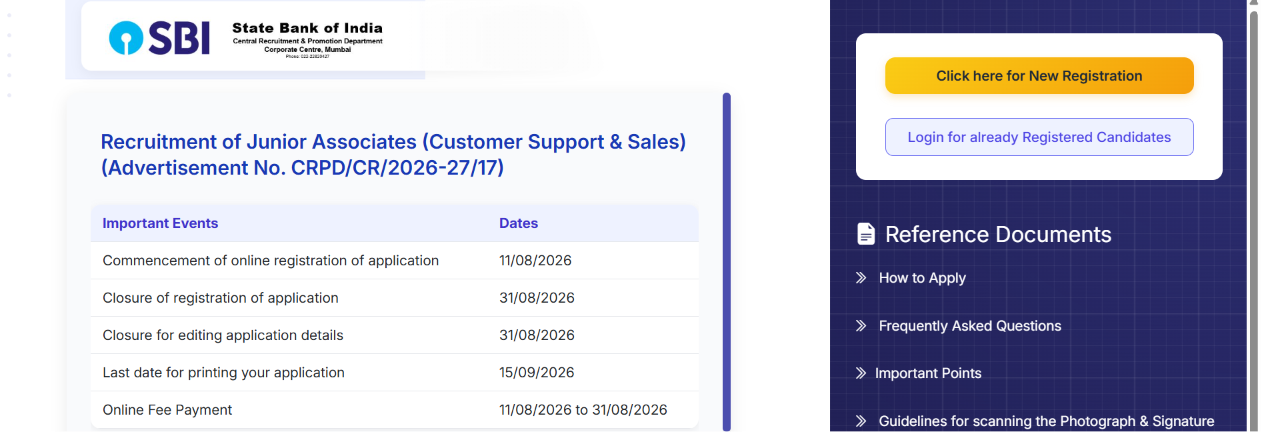Open the How to Apply document
The width and height of the screenshot is (1261, 432).
pos(922,278)
